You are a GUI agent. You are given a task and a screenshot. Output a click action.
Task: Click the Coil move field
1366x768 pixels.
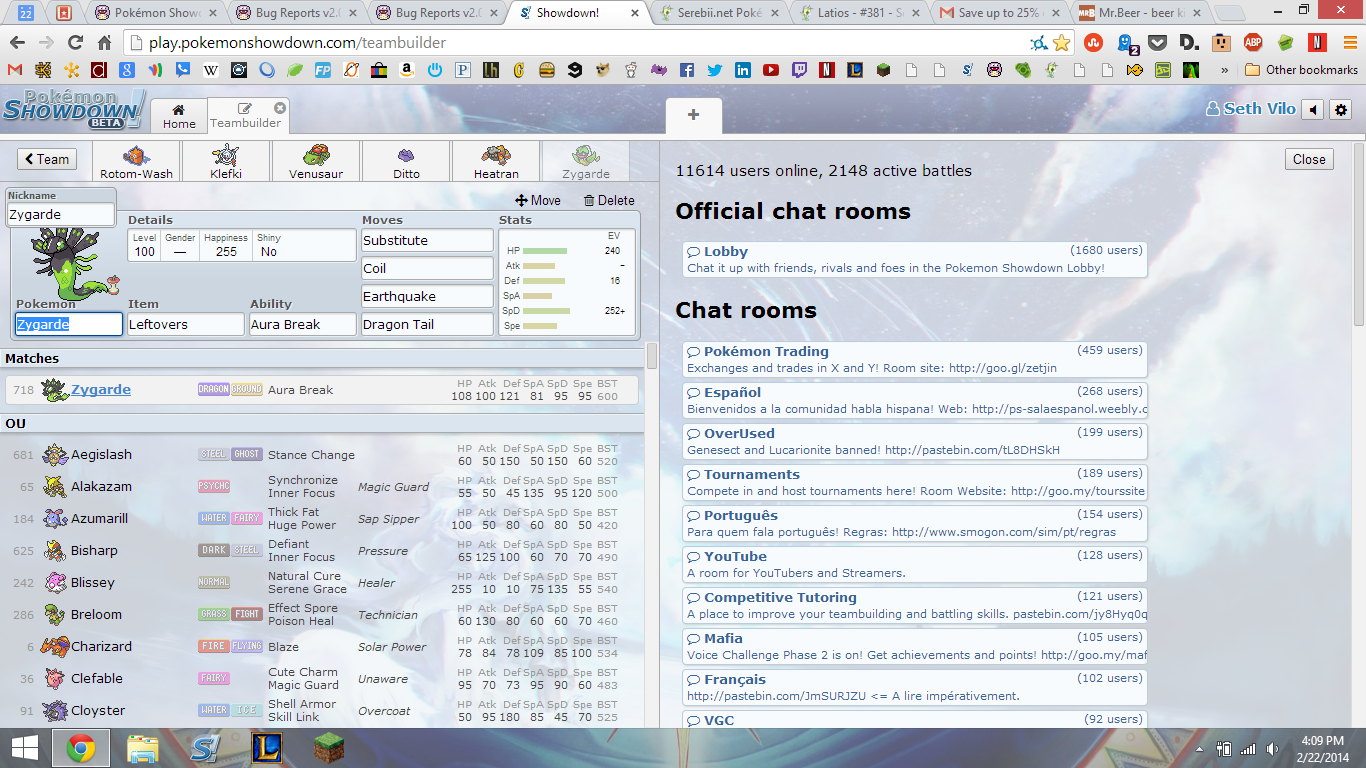click(427, 268)
